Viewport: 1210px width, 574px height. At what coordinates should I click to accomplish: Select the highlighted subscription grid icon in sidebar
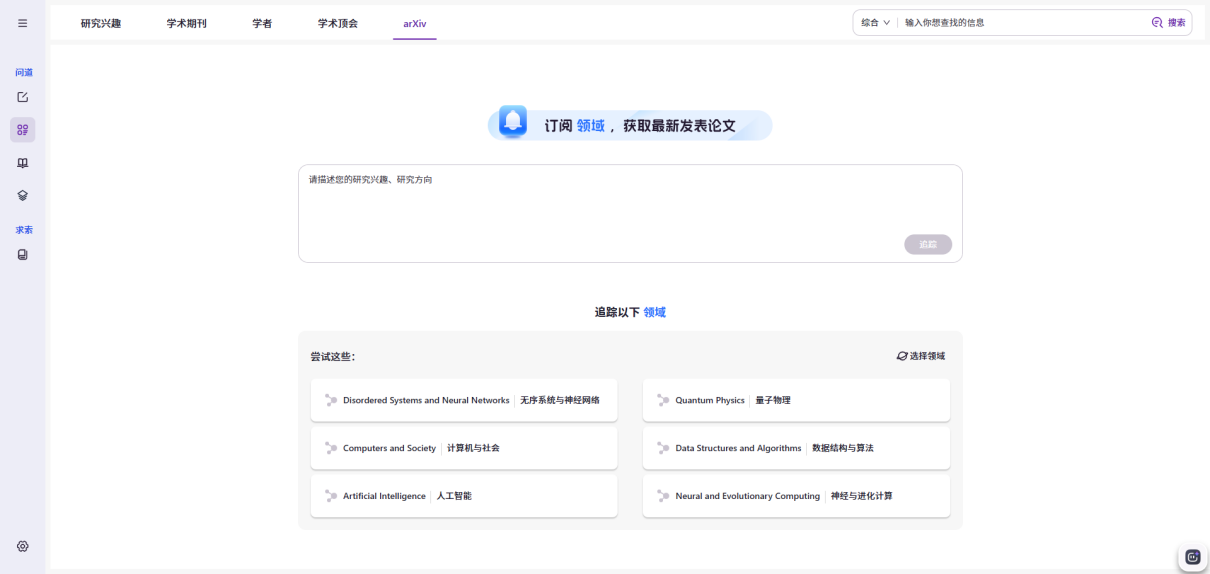pyautogui.click(x=23, y=130)
